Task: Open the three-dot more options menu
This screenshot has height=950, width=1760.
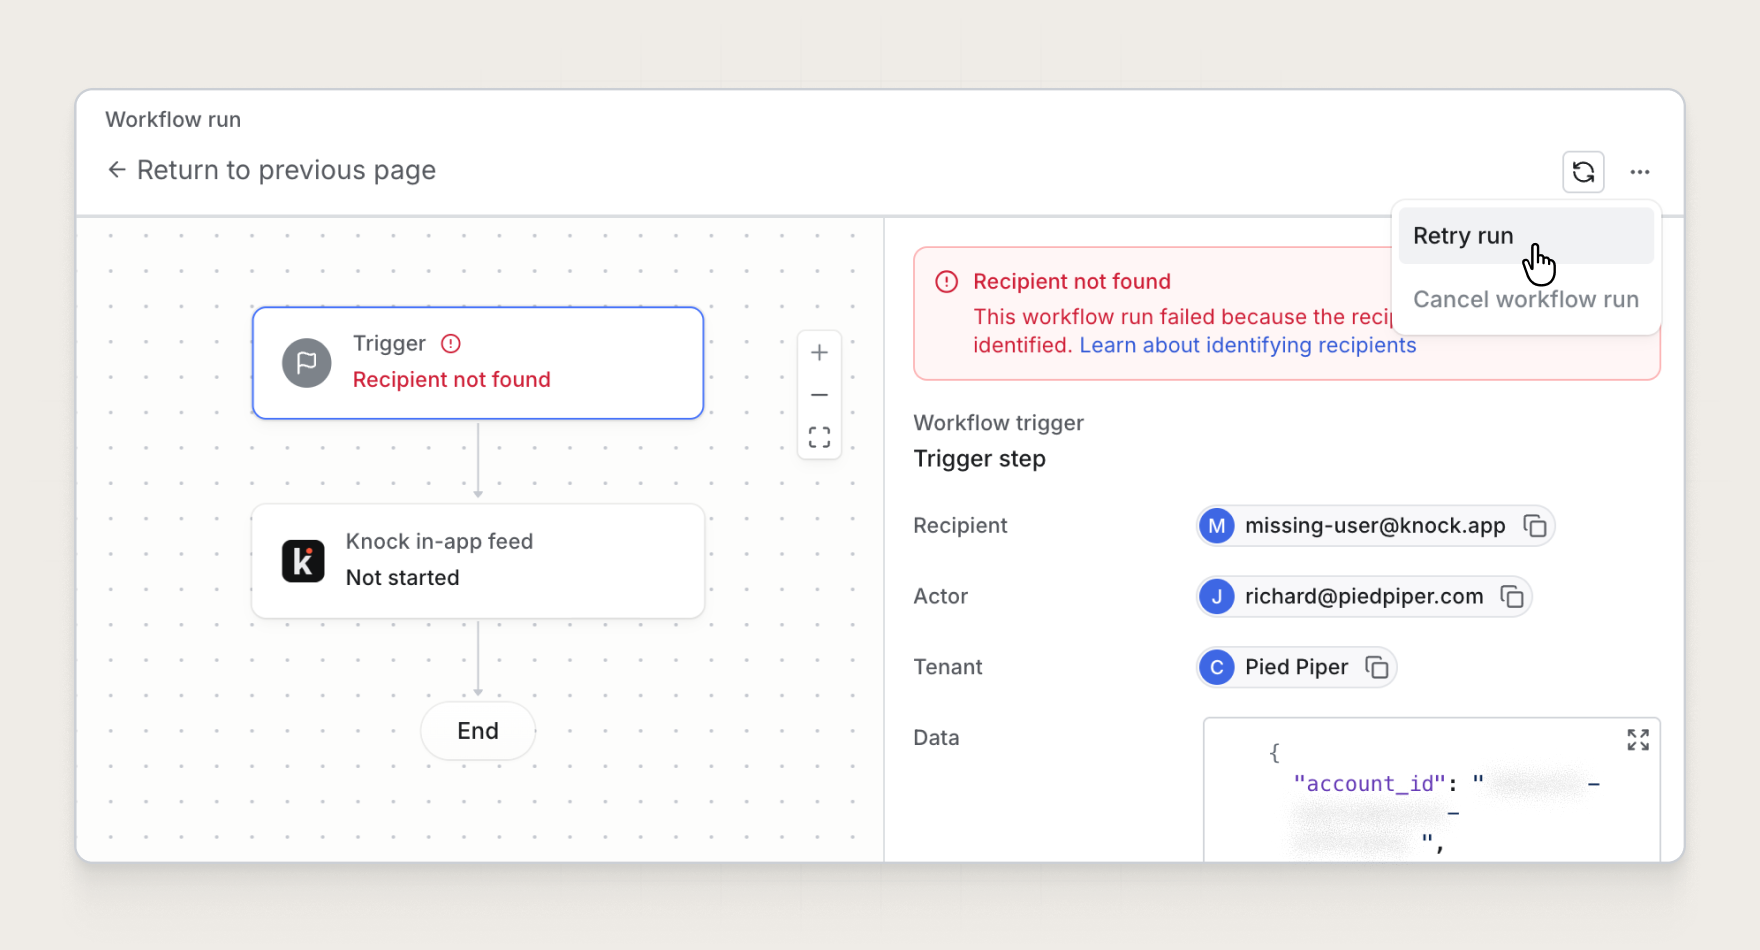Action: [1640, 172]
